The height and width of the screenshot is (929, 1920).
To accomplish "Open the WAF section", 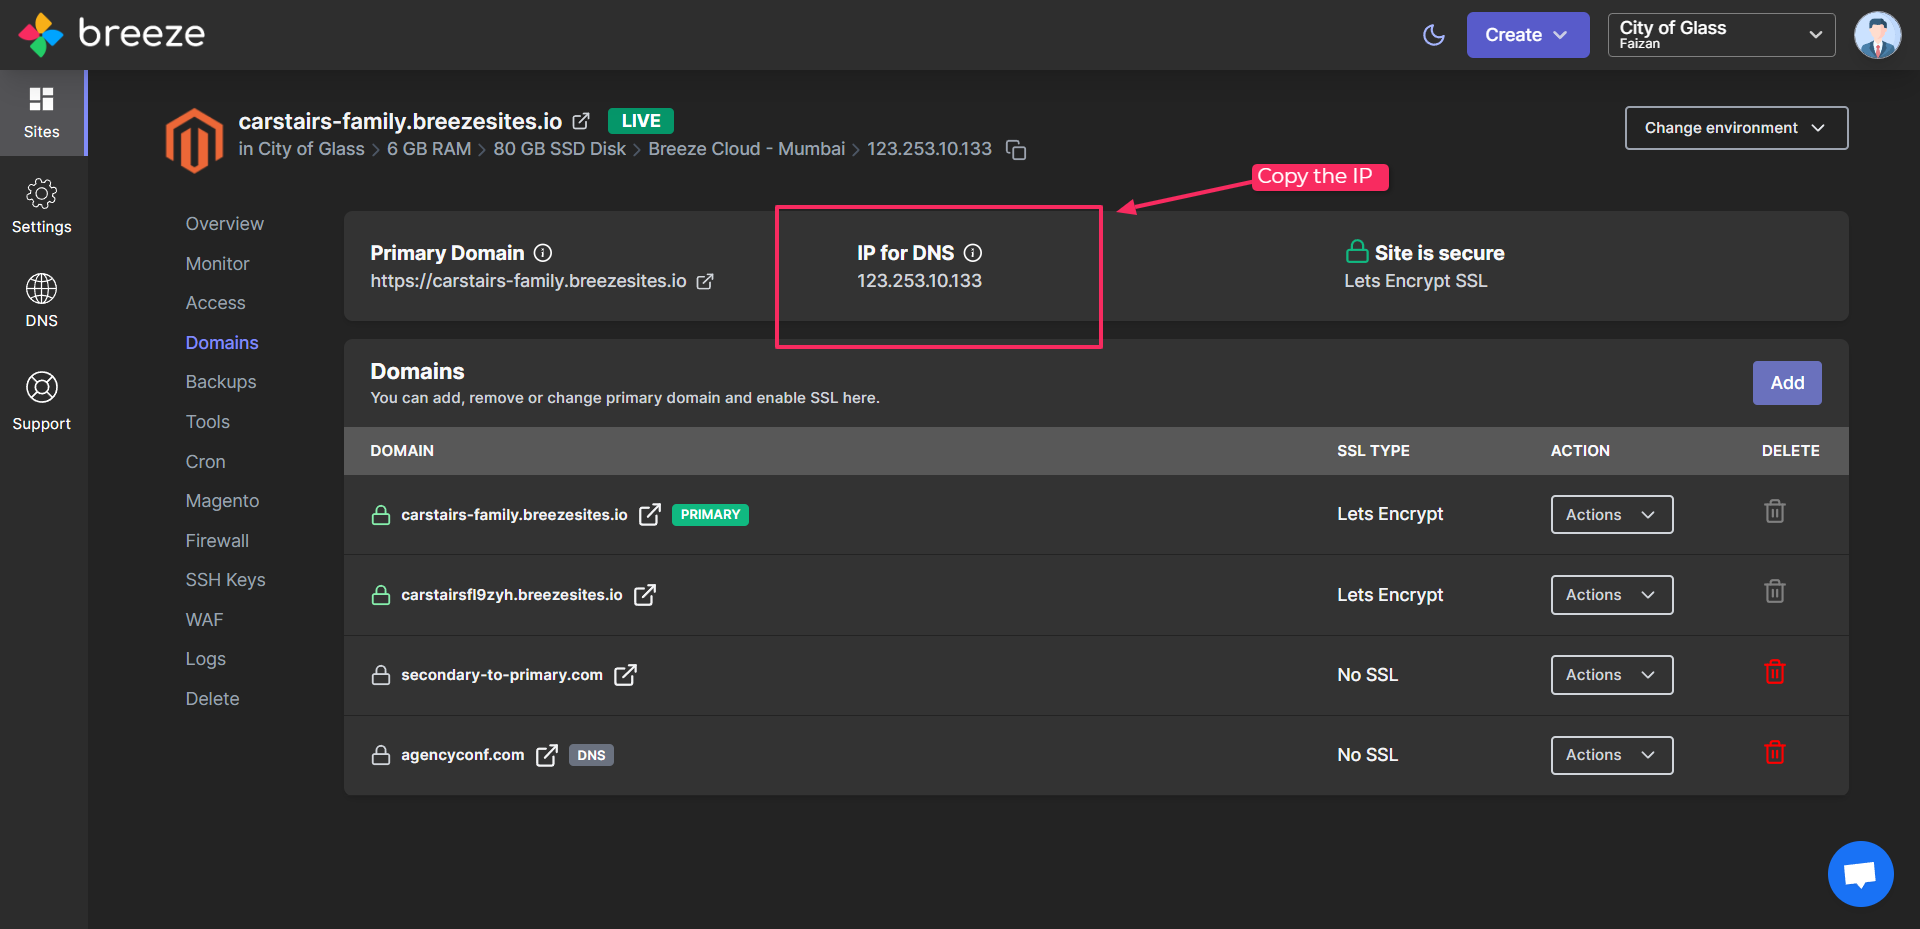I will pyautogui.click(x=204, y=620).
